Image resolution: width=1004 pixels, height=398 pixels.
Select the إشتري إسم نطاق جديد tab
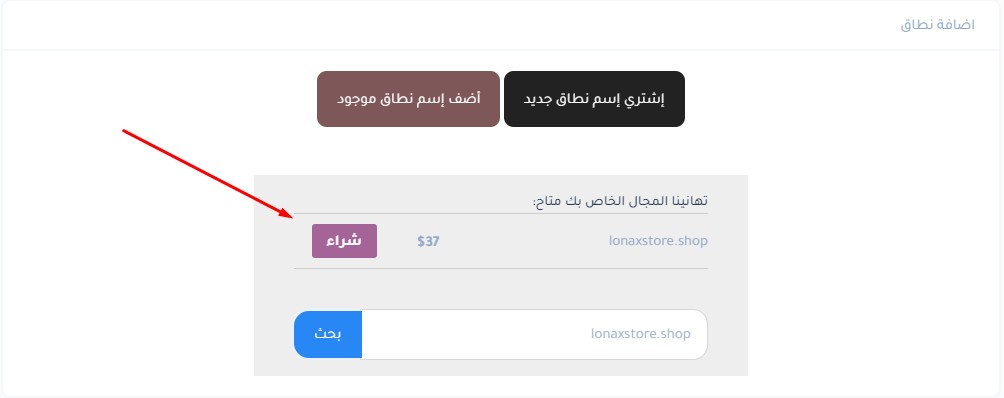(594, 99)
